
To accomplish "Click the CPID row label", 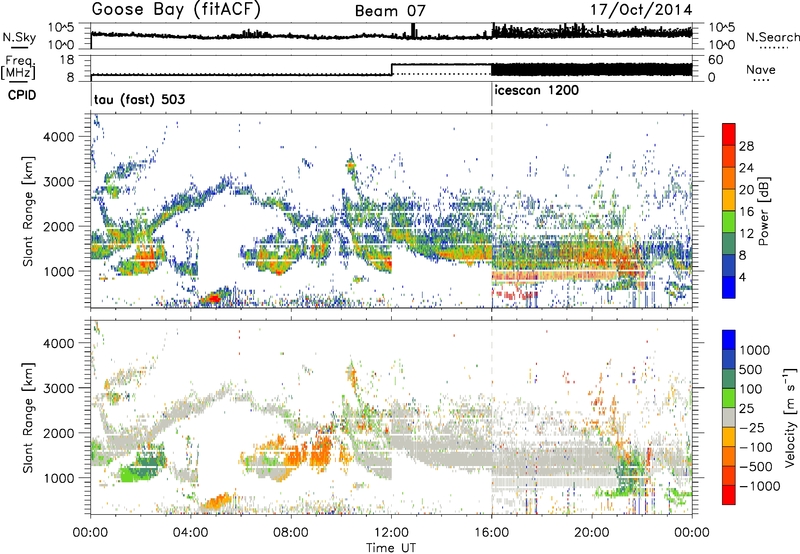I will [x=21, y=95].
